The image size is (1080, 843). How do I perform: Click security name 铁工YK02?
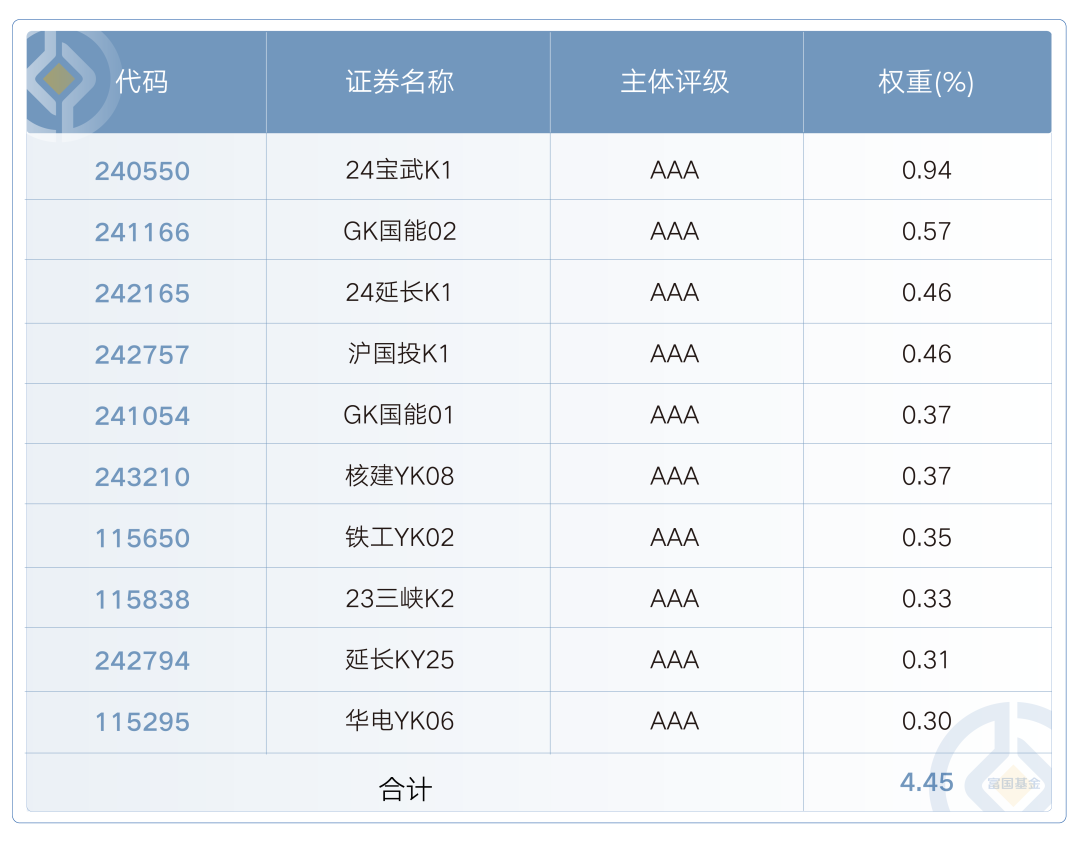pyautogui.click(x=399, y=538)
